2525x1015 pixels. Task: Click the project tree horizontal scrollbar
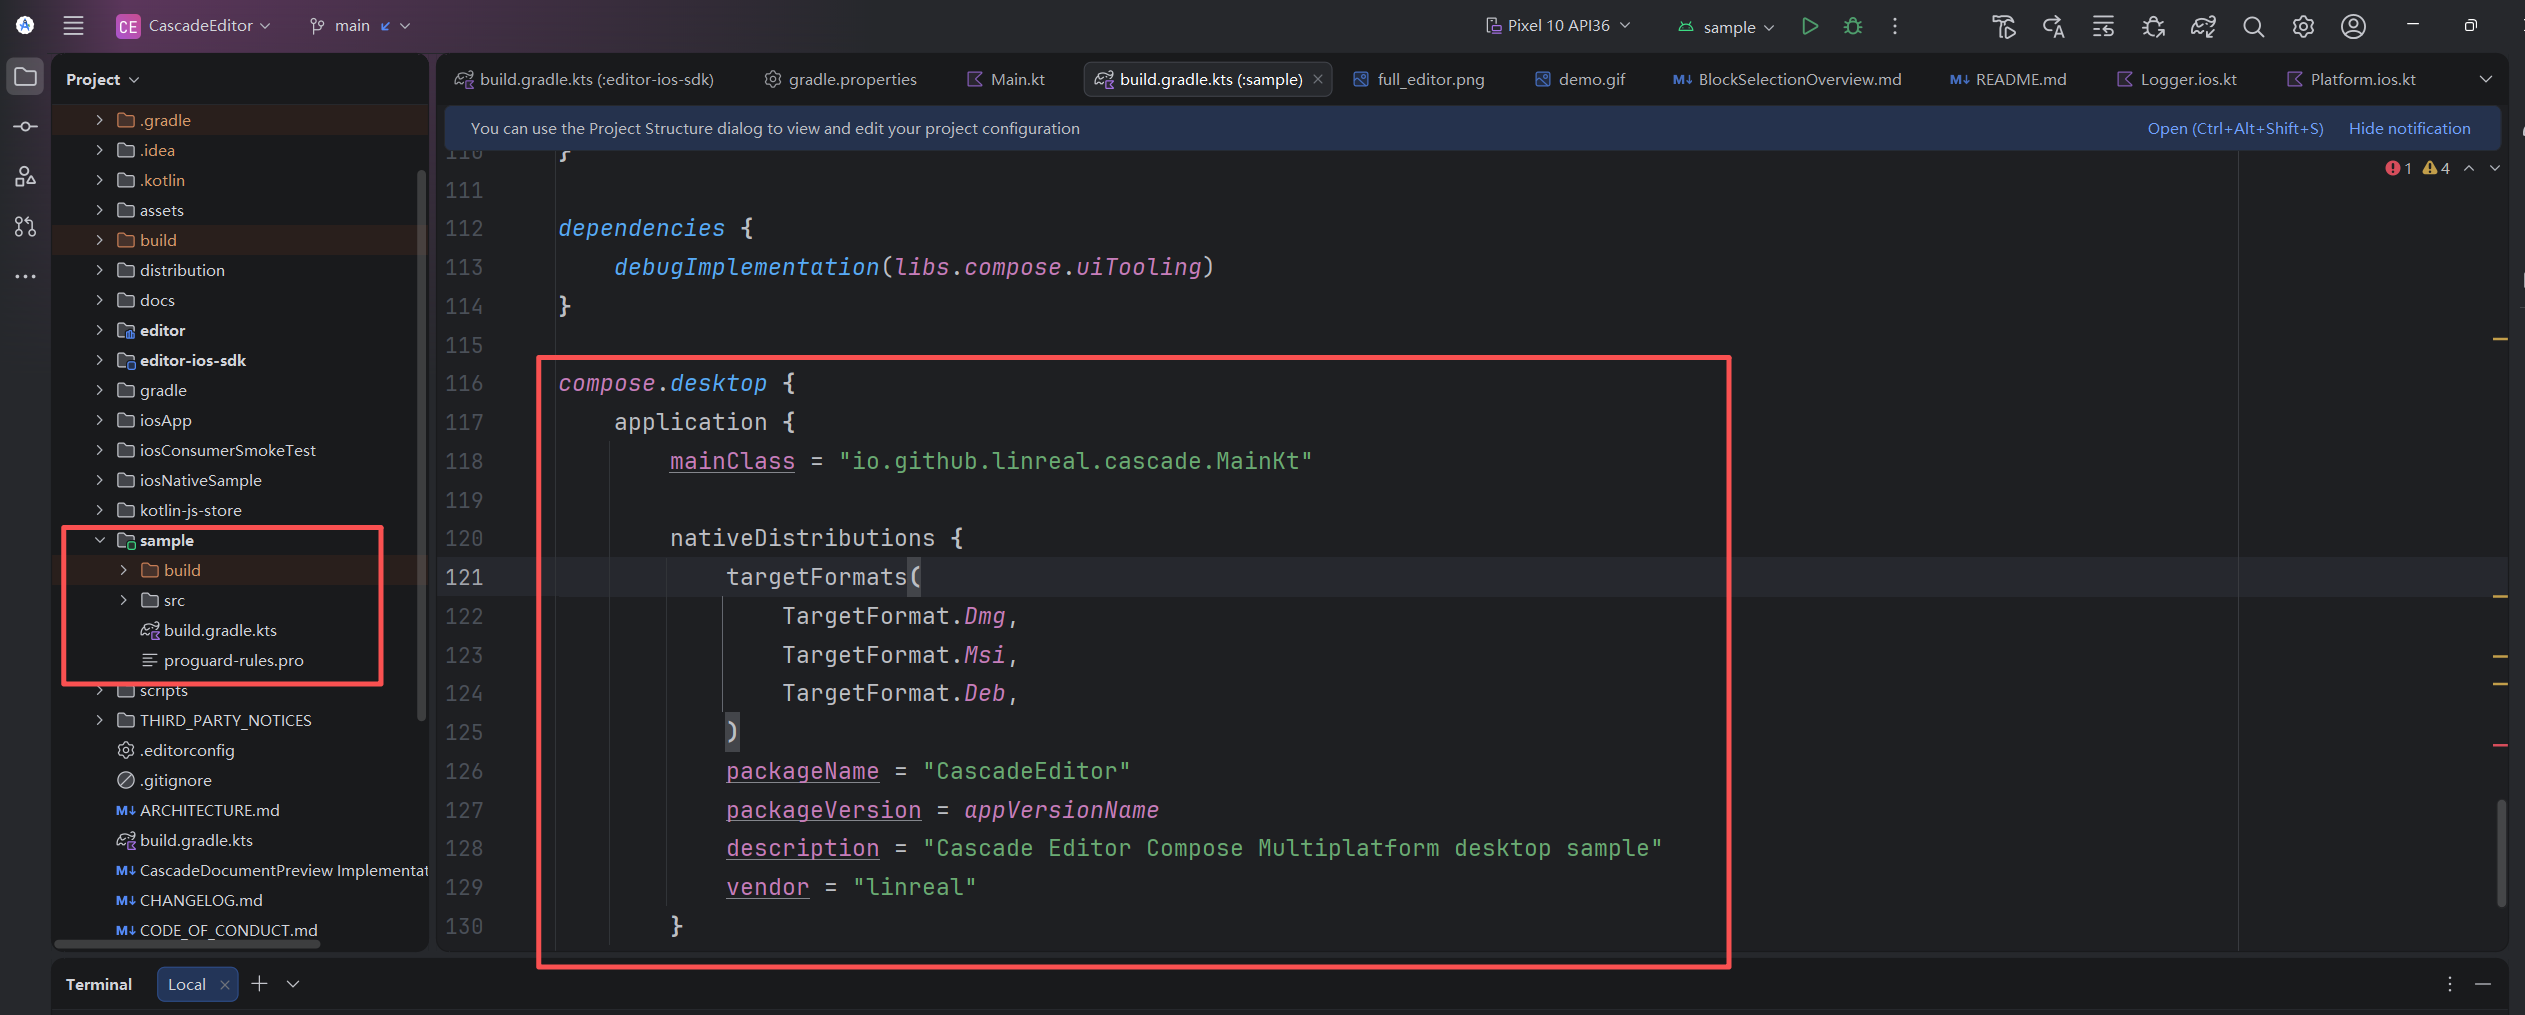(188, 943)
